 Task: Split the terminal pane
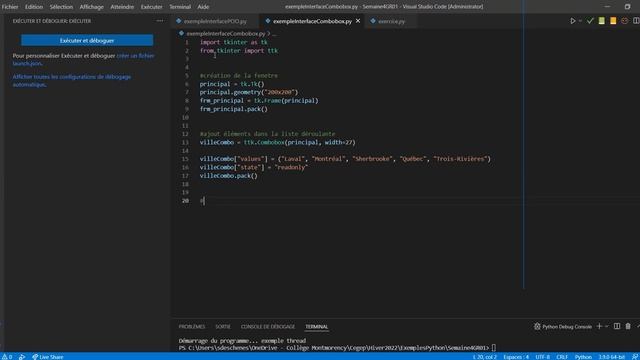click(617, 326)
